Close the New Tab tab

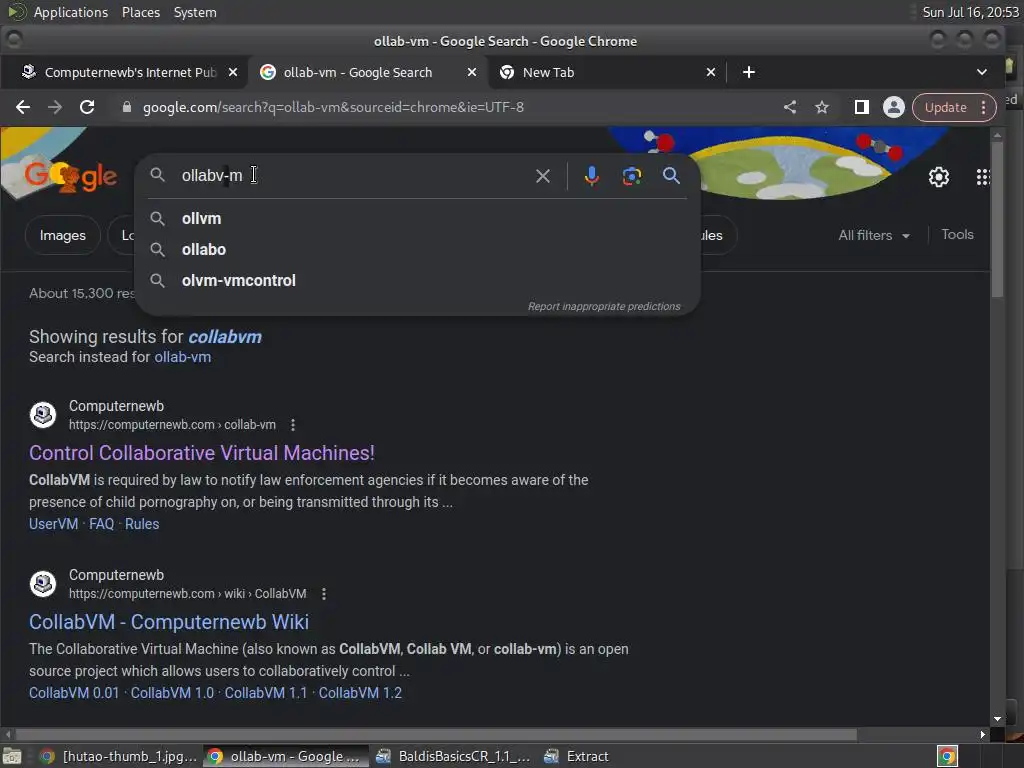pos(711,72)
